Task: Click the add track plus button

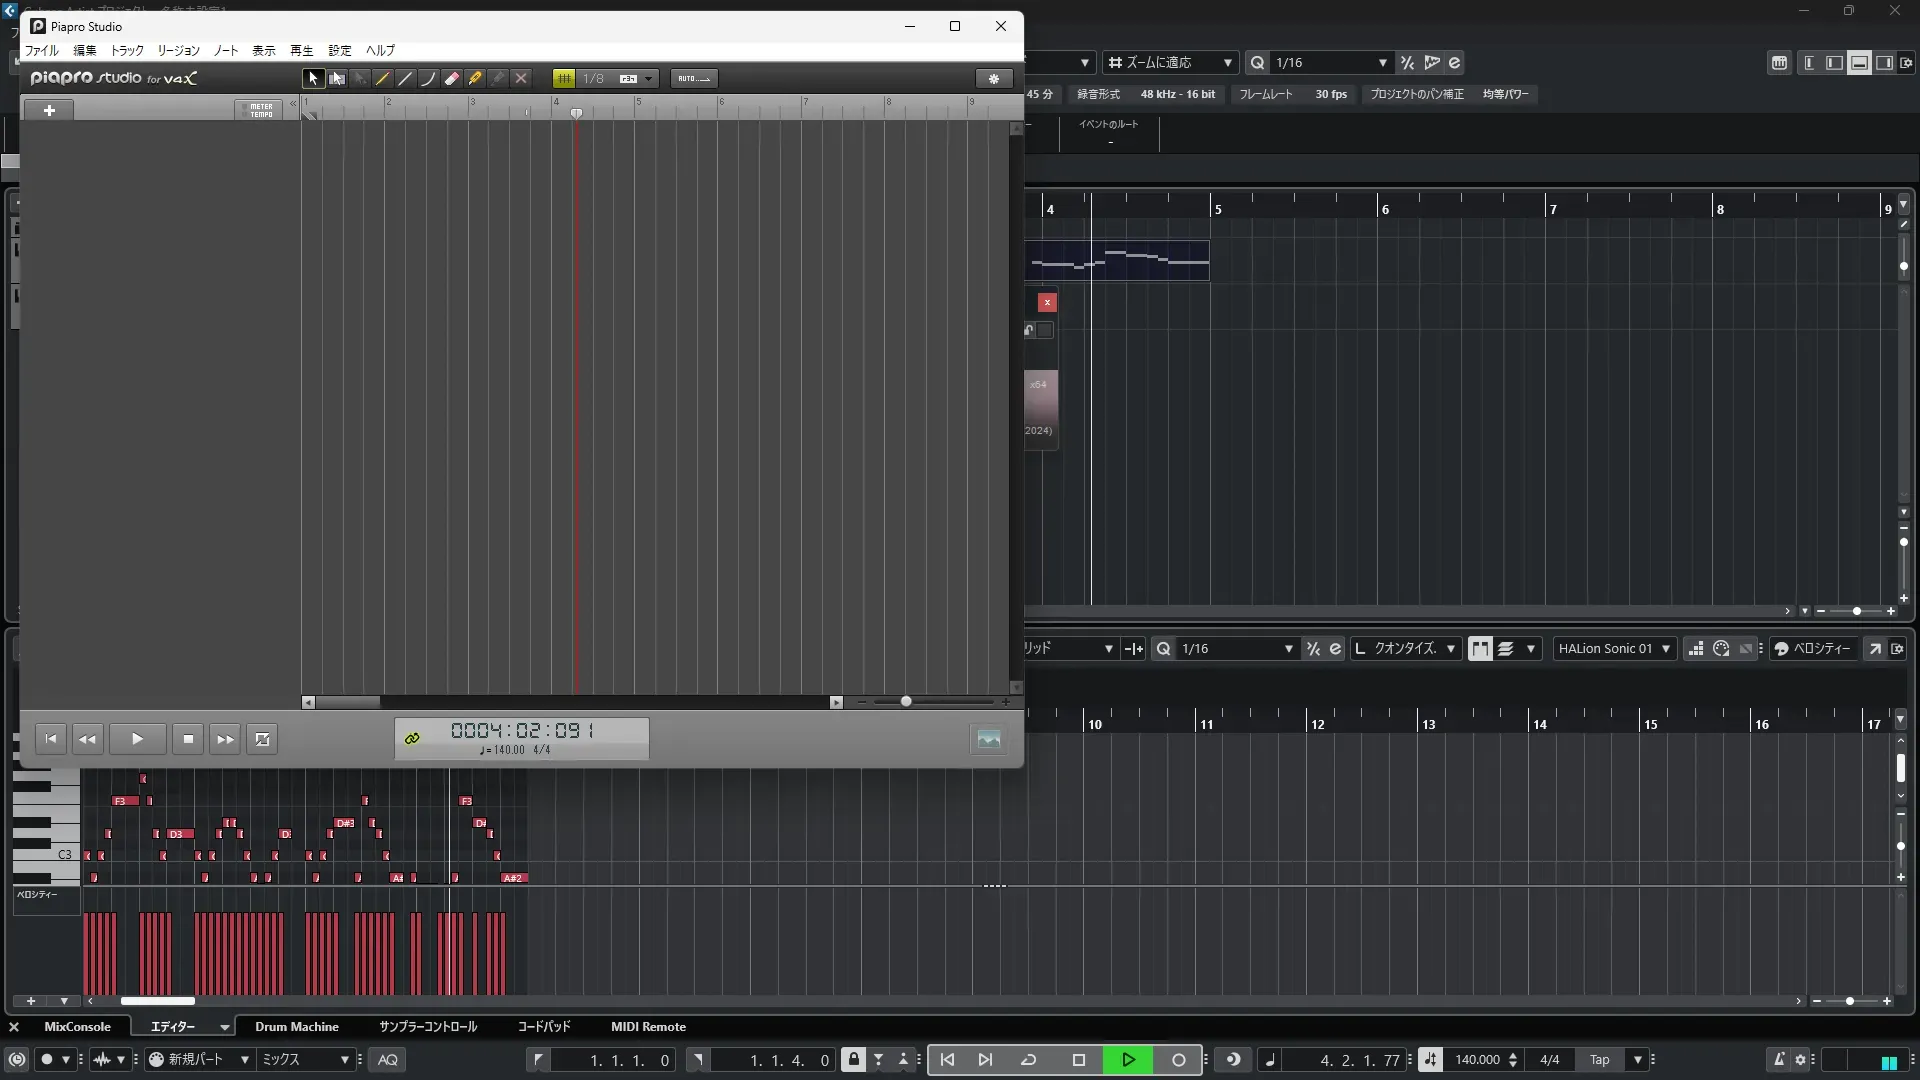Action: click(x=49, y=110)
